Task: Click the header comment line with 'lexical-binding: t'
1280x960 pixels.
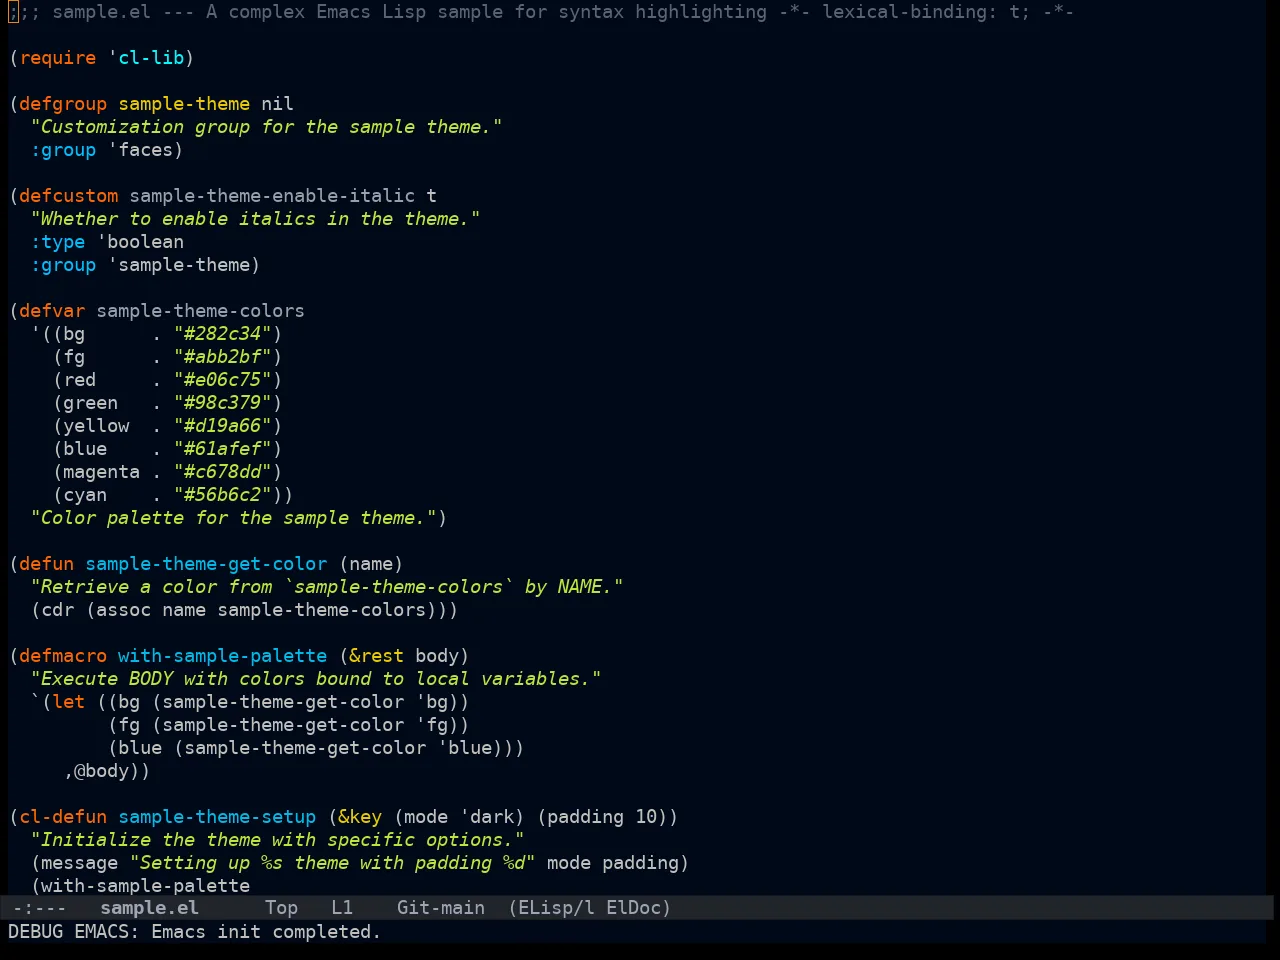Action: tap(541, 12)
